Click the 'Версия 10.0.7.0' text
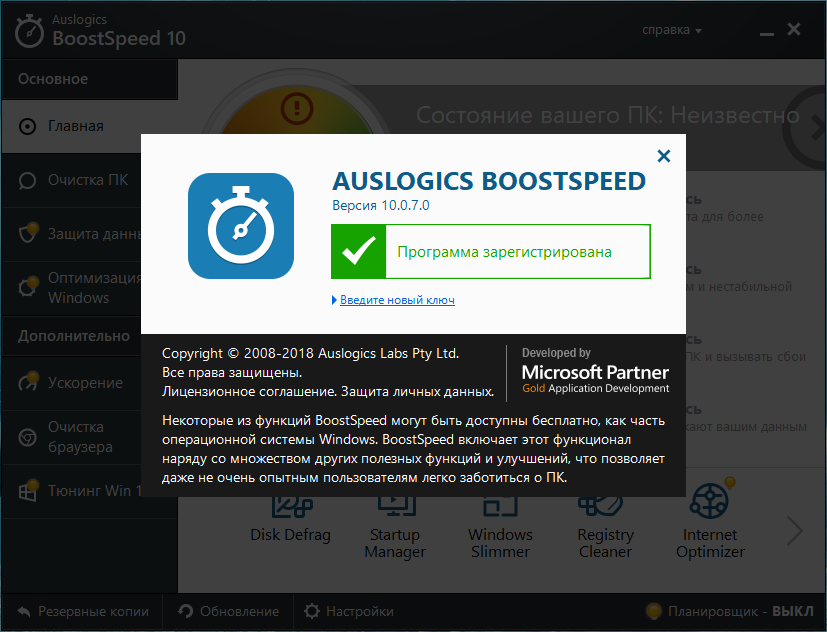The height and width of the screenshot is (632, 827). (381, 205)
